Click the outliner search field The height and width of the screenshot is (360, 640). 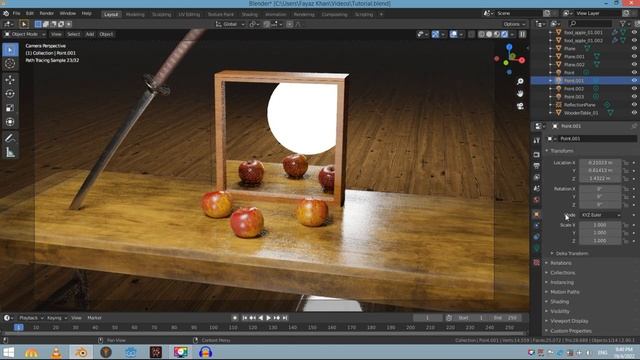click(590, 24)
